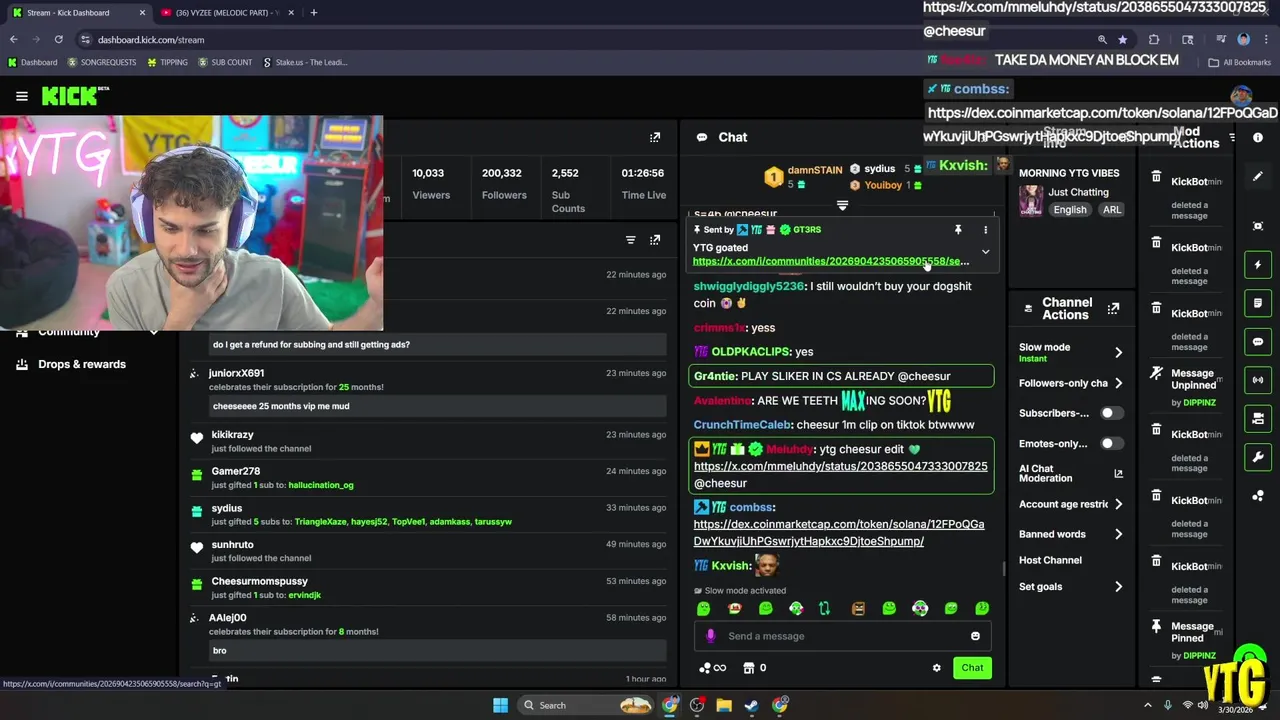Viewport: 1280px width, 720px height.
Task: Click the Just Chatting category thumbnail
Action: [1030, 201]
